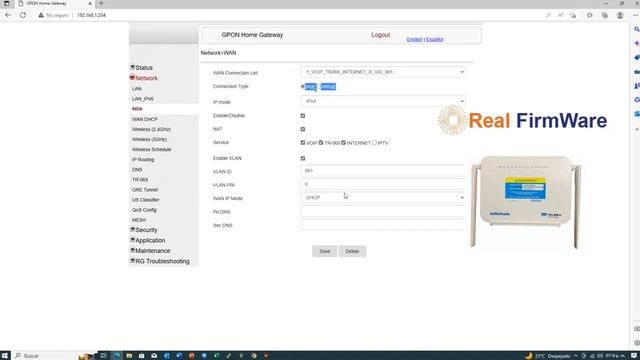Uncheck the TR-069 service checkbox
This screenshot has height=360, width=640.
tap(321, 143)
